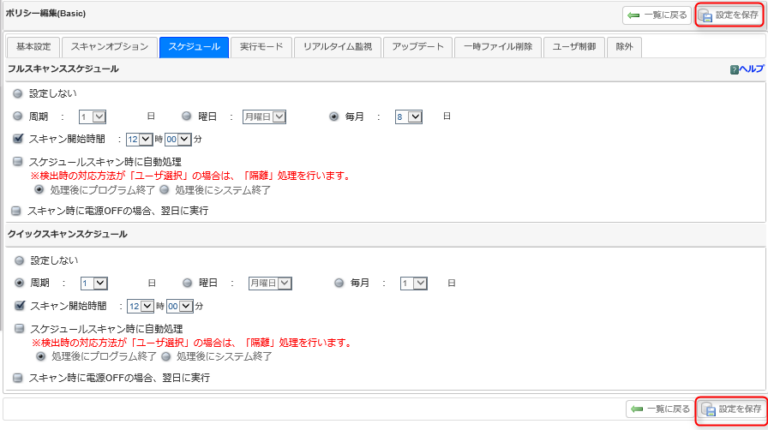Toggle quick scan スキャン開始時間 checkbox
Screen dimensions: 768x430
20,306
